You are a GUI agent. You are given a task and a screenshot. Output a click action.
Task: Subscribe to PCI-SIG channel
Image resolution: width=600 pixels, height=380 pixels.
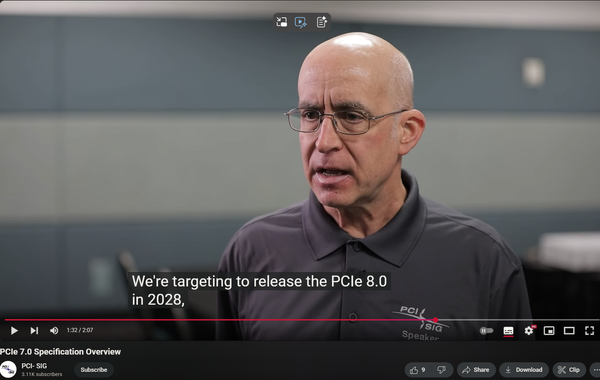coord(94,370)
